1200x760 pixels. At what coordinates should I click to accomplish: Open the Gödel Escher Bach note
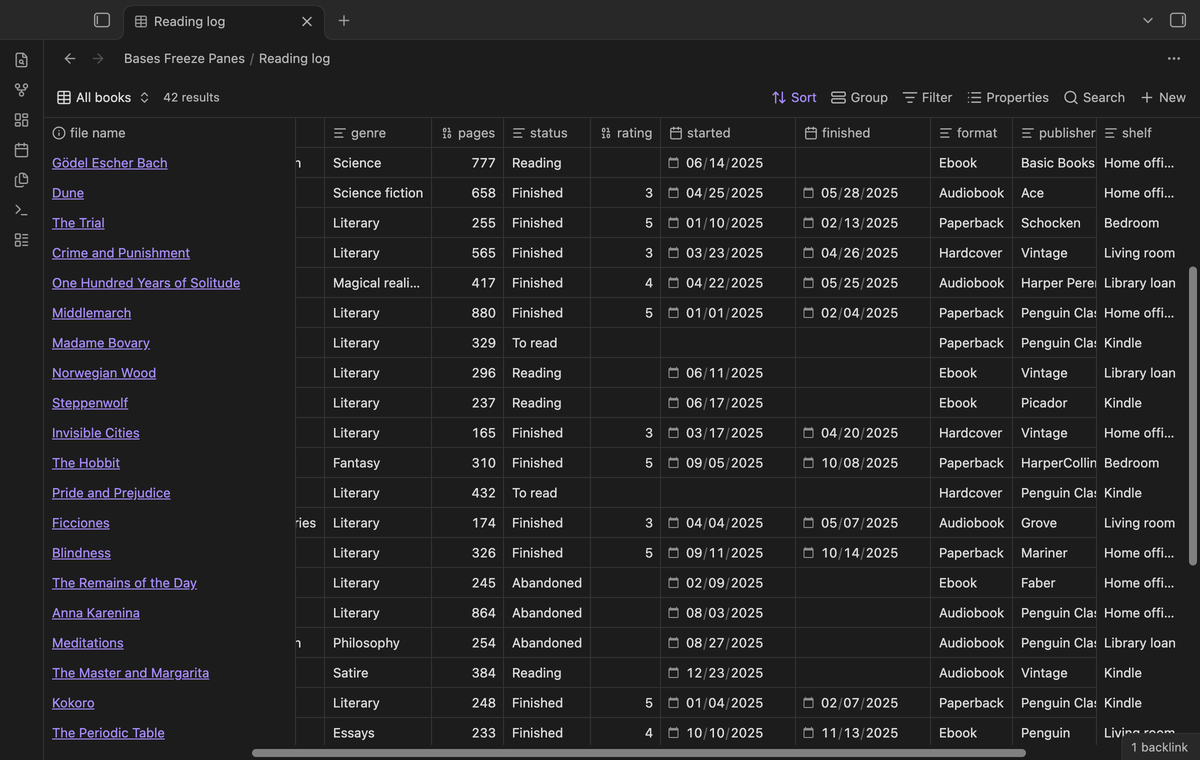[x=110, y=163]
